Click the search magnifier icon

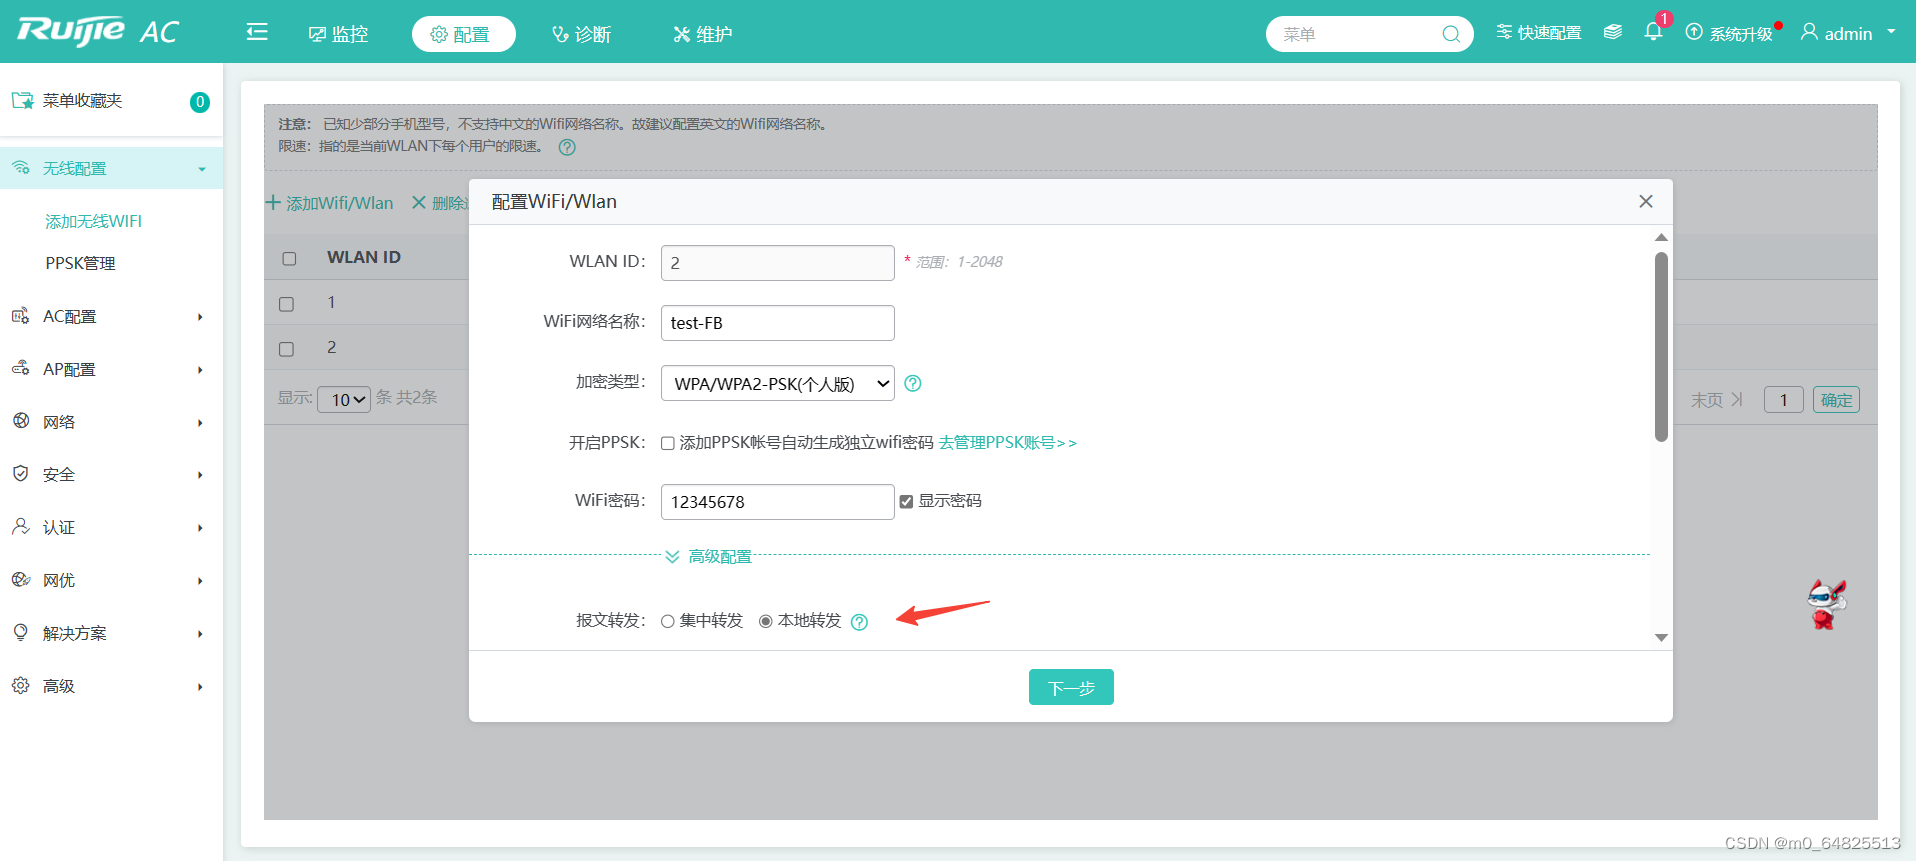1451,34
